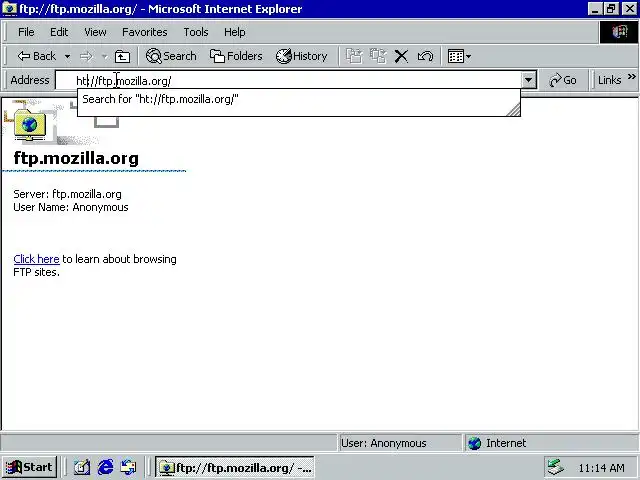This screenshot has height=480, width=640.
Task: Click the Undo toolbar icon
Action: pyautogui.click(x=425, y=56)
